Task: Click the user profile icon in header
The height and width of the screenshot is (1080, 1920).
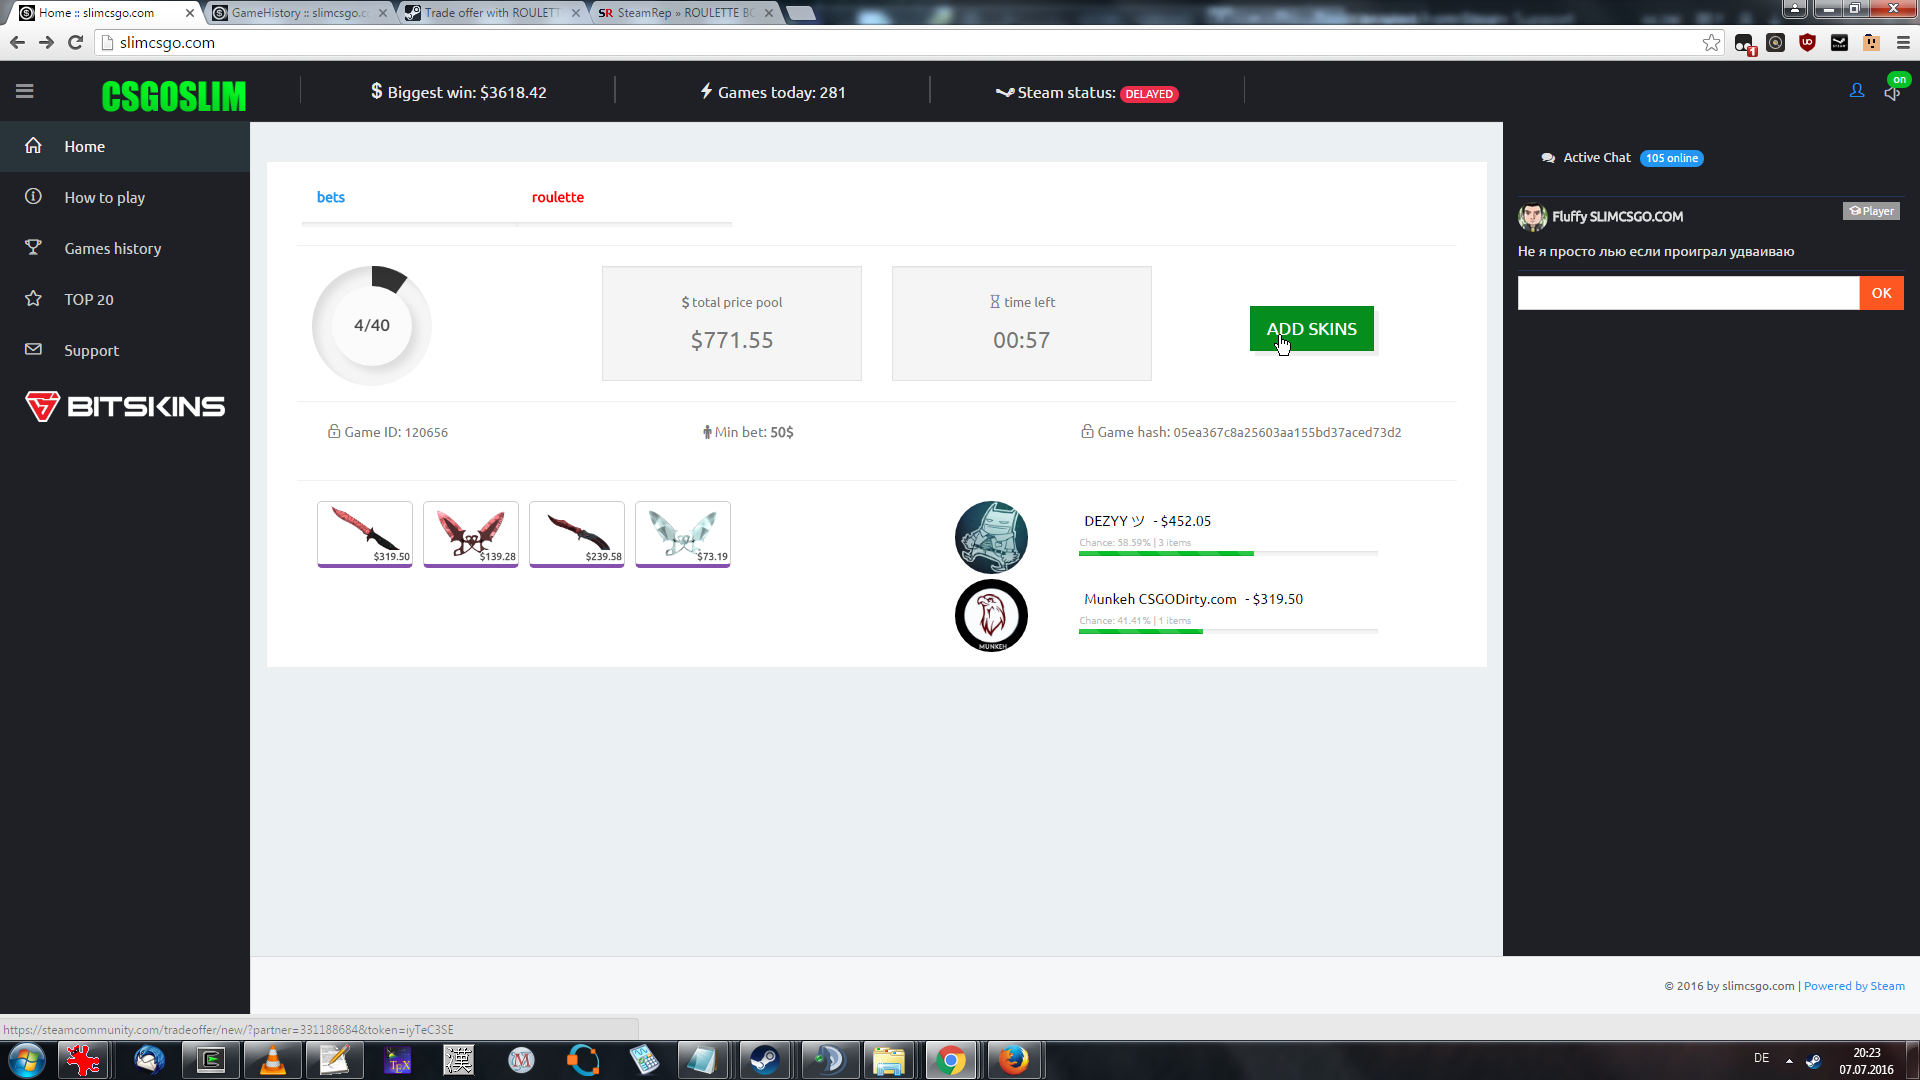Action: point(1857,91)
